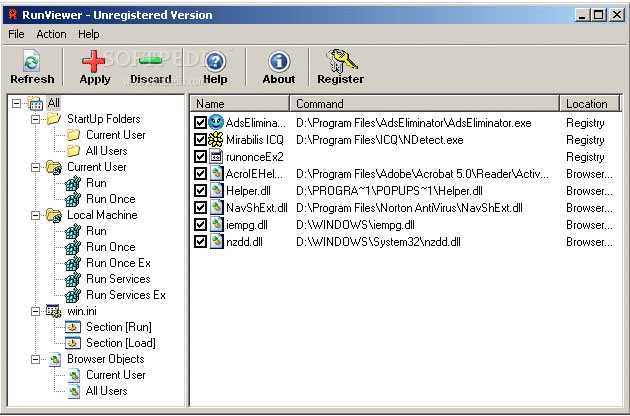630x416 pixels.
Task: Select the NavShExt.dll name
Action: 257,208
